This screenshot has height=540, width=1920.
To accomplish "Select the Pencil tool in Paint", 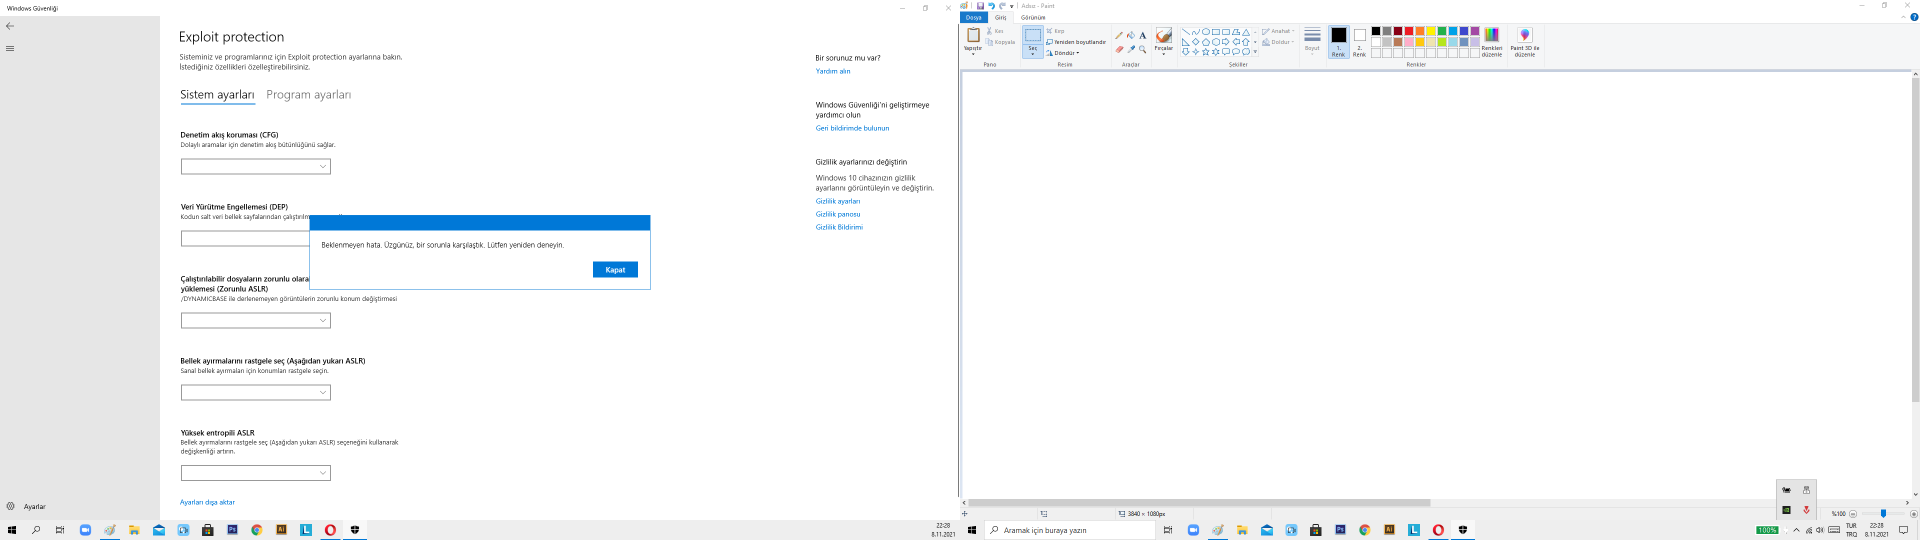I will pos(1119,35).
